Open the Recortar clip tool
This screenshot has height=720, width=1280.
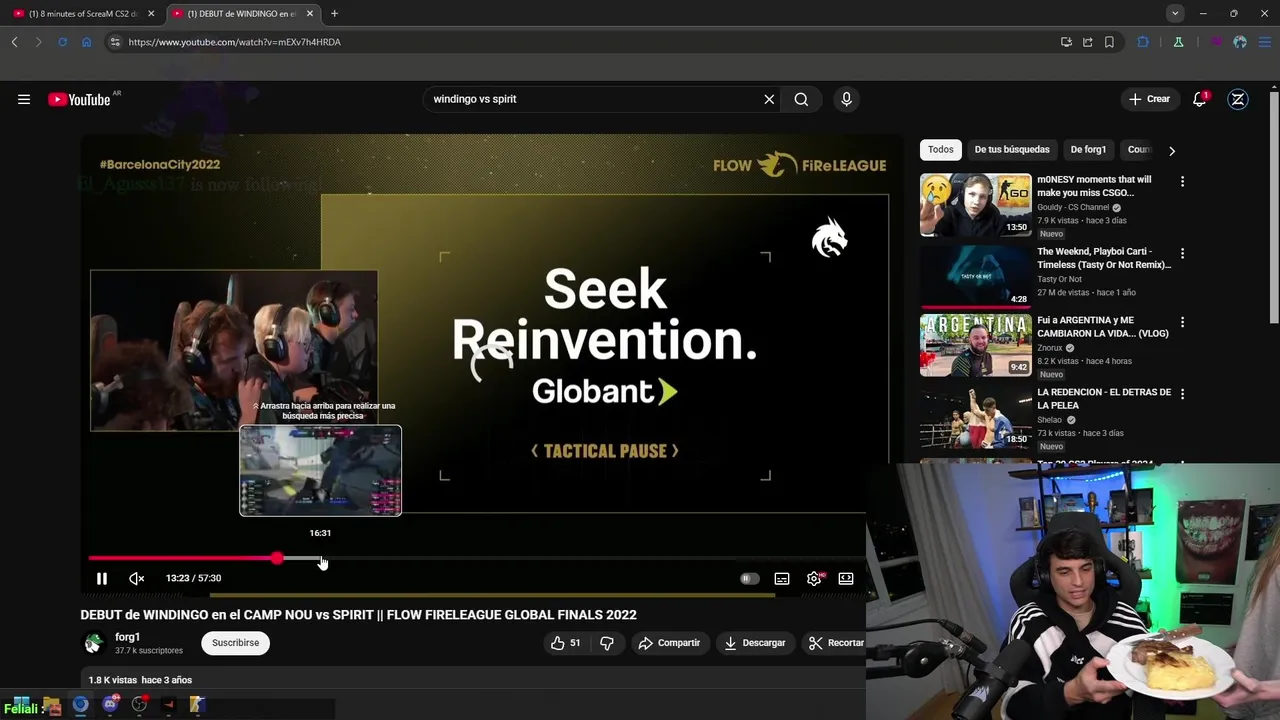(836, 643)
